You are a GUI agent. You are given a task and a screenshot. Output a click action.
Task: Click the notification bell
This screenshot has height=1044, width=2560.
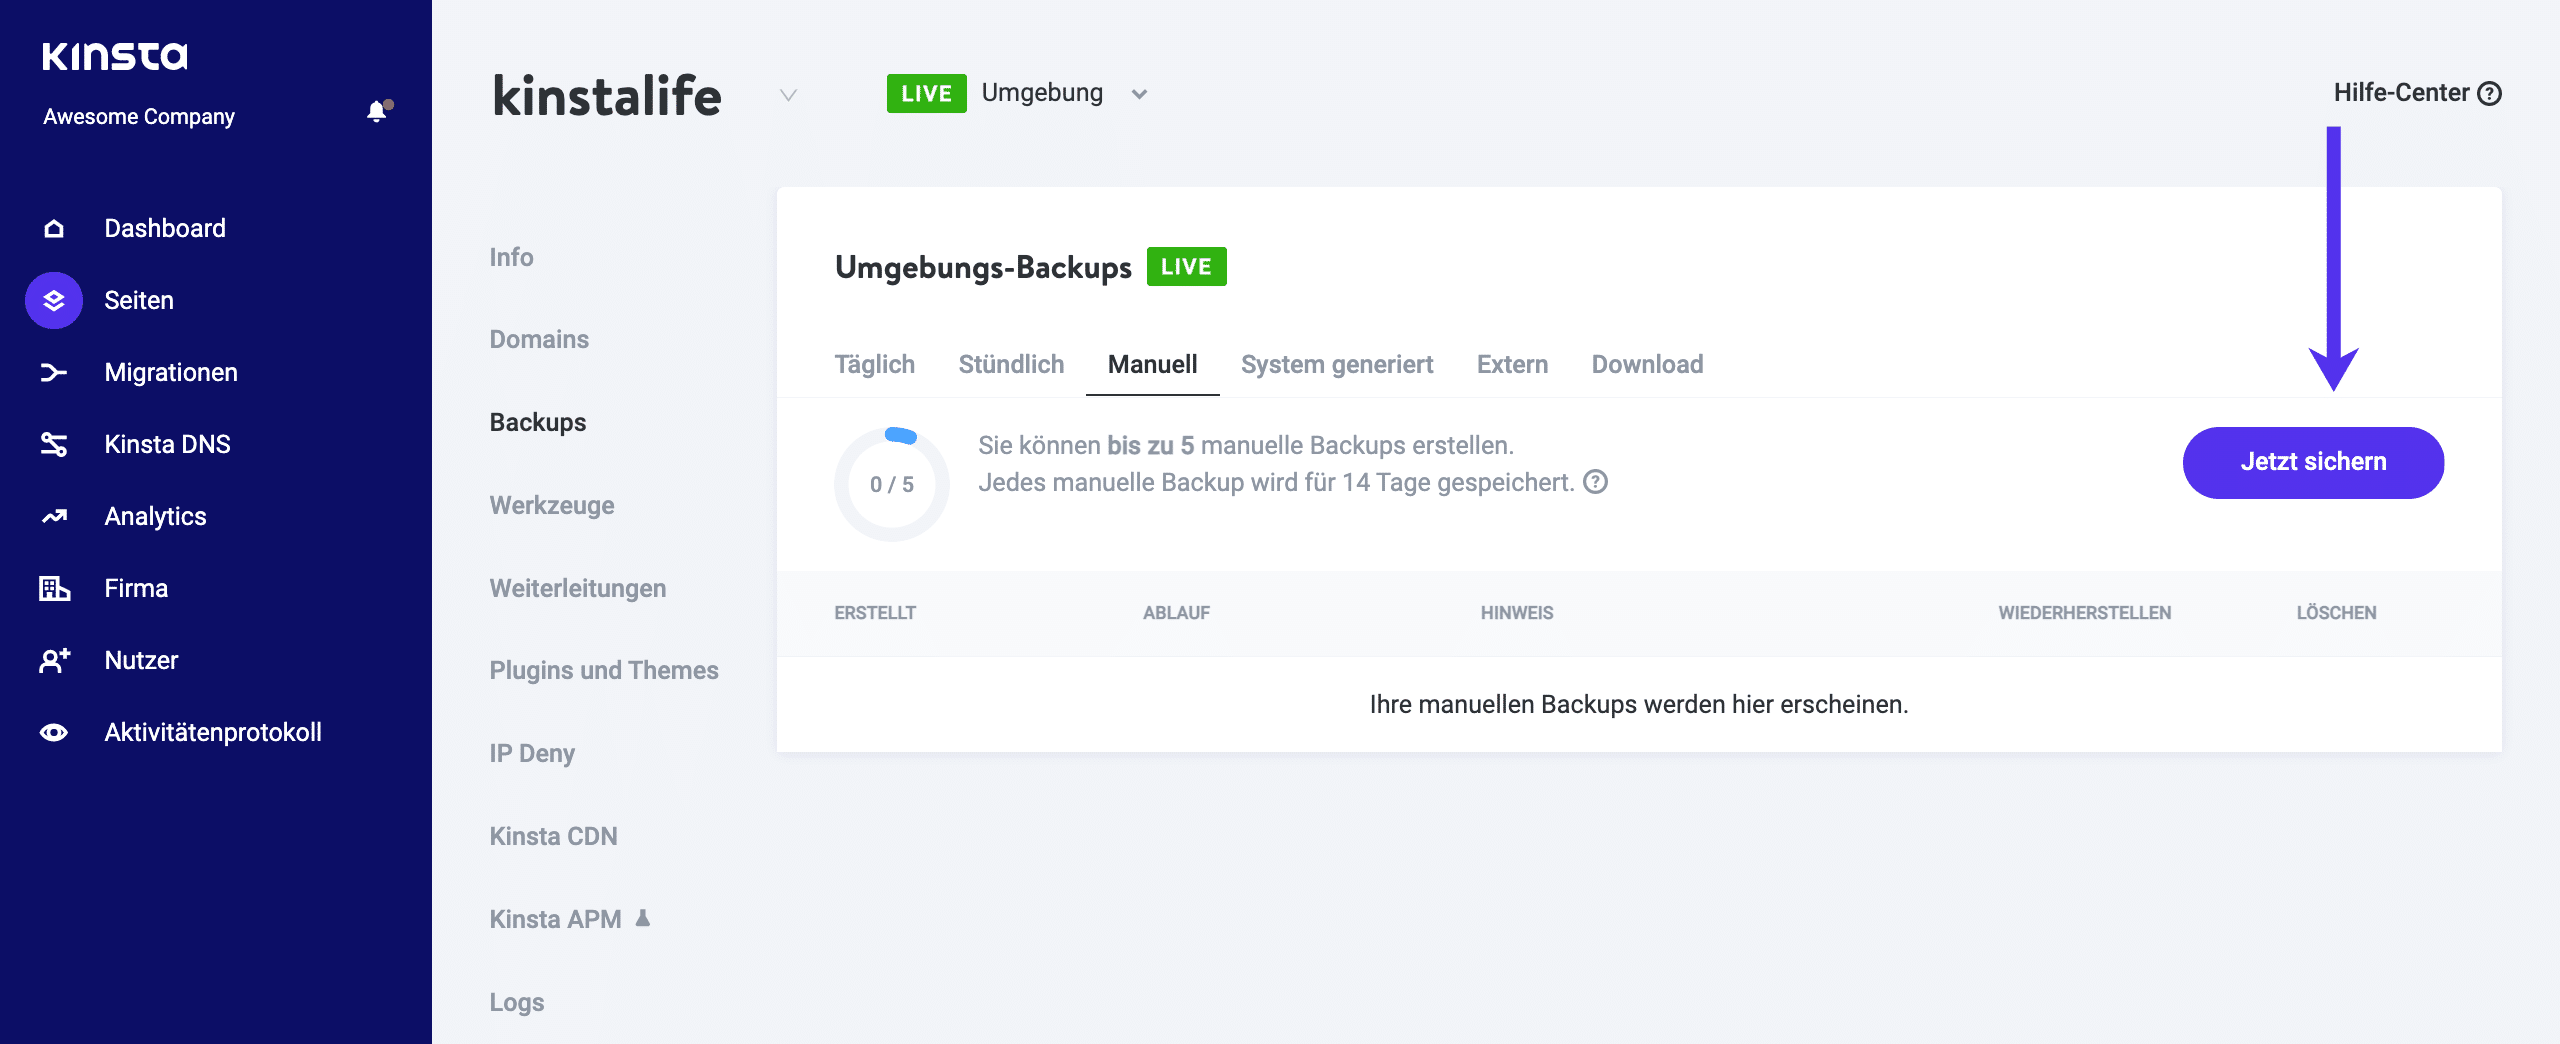[x=377, y=112]
